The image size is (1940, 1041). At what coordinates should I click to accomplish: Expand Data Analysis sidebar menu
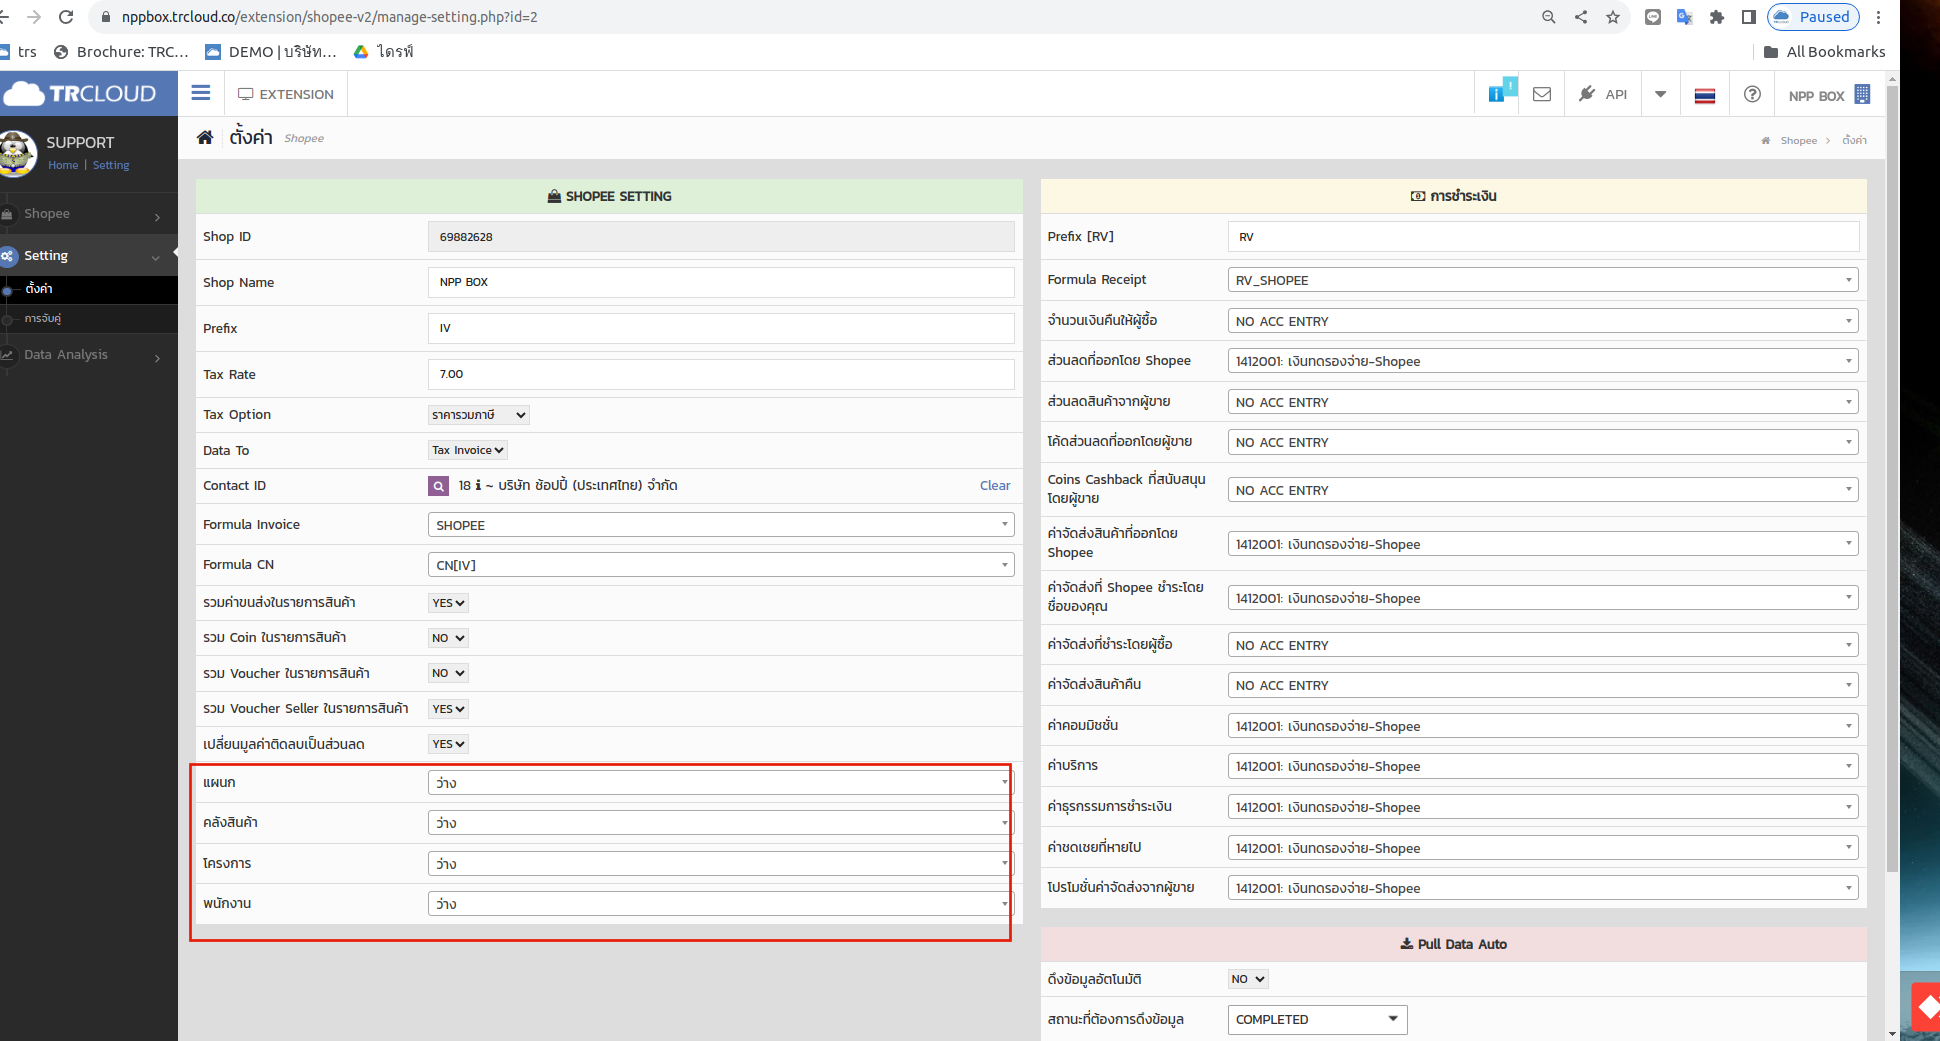point(88,355)
